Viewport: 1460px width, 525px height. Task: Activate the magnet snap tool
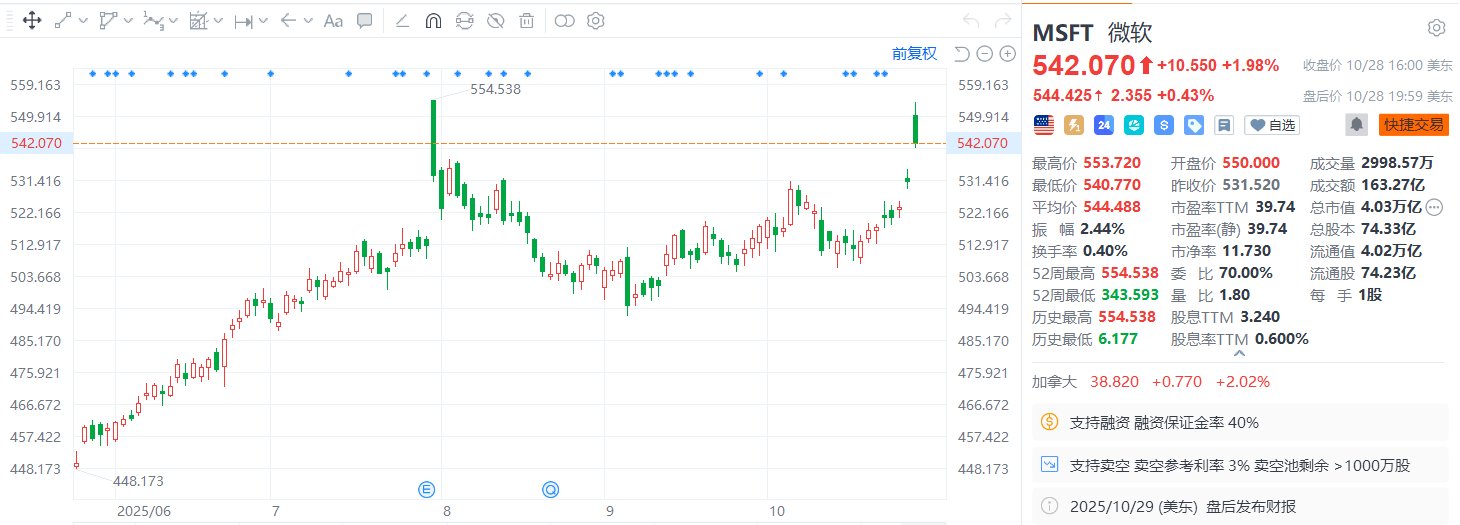(x=434, y=20)
